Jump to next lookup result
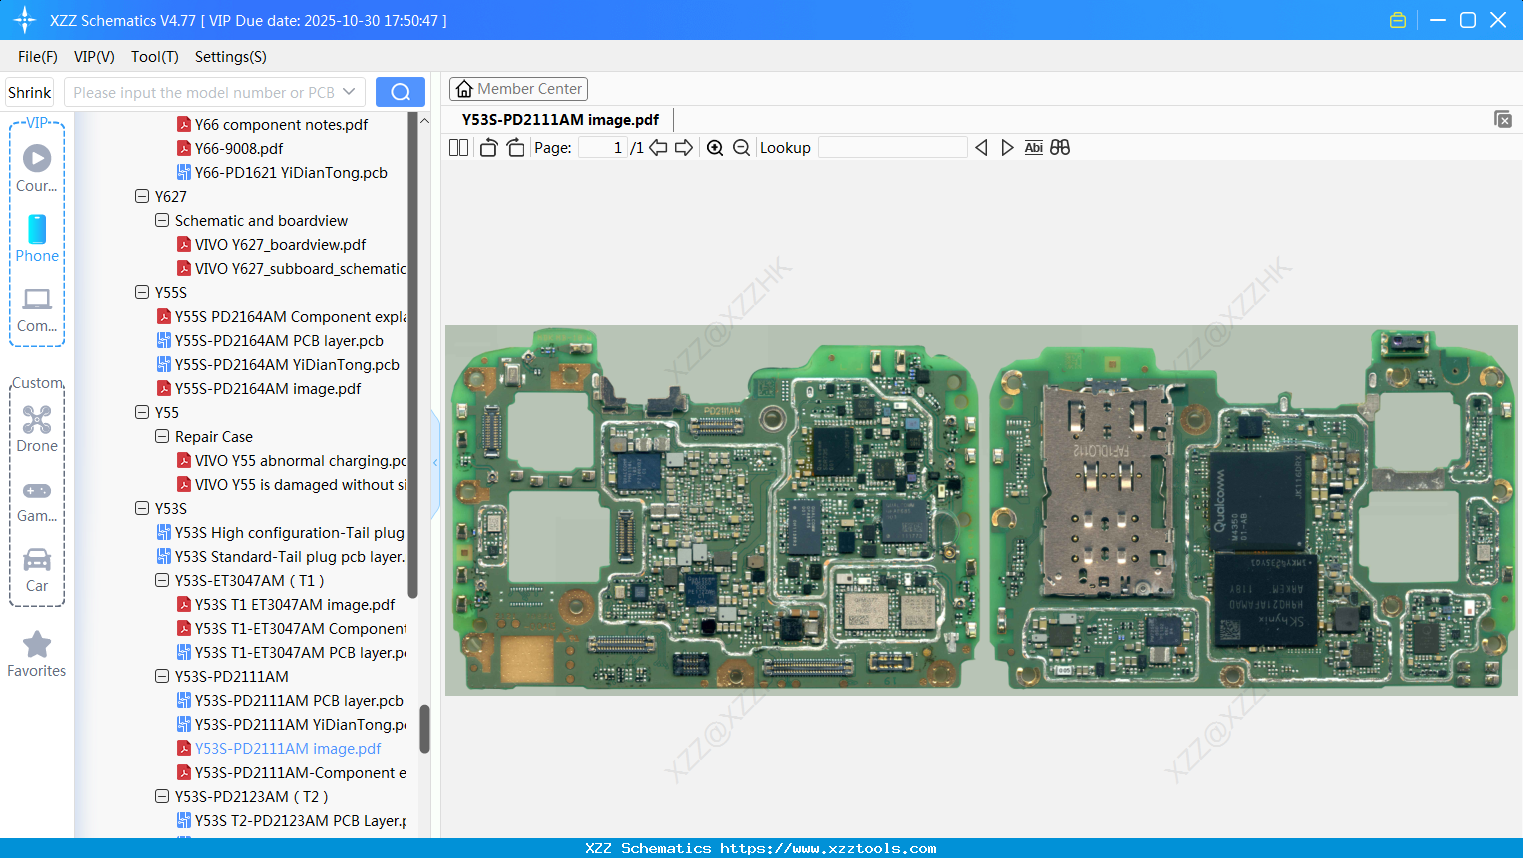This screenshot has height=858, width=1523. 1007,148
